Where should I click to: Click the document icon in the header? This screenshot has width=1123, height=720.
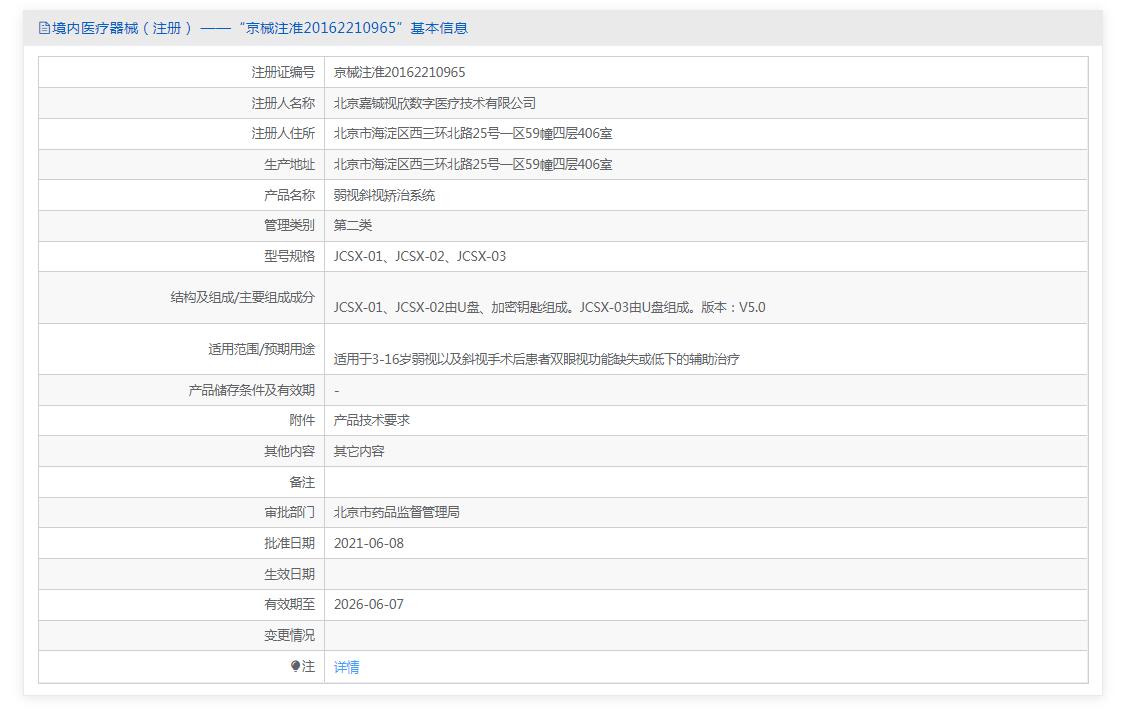[x=44, y=28]
